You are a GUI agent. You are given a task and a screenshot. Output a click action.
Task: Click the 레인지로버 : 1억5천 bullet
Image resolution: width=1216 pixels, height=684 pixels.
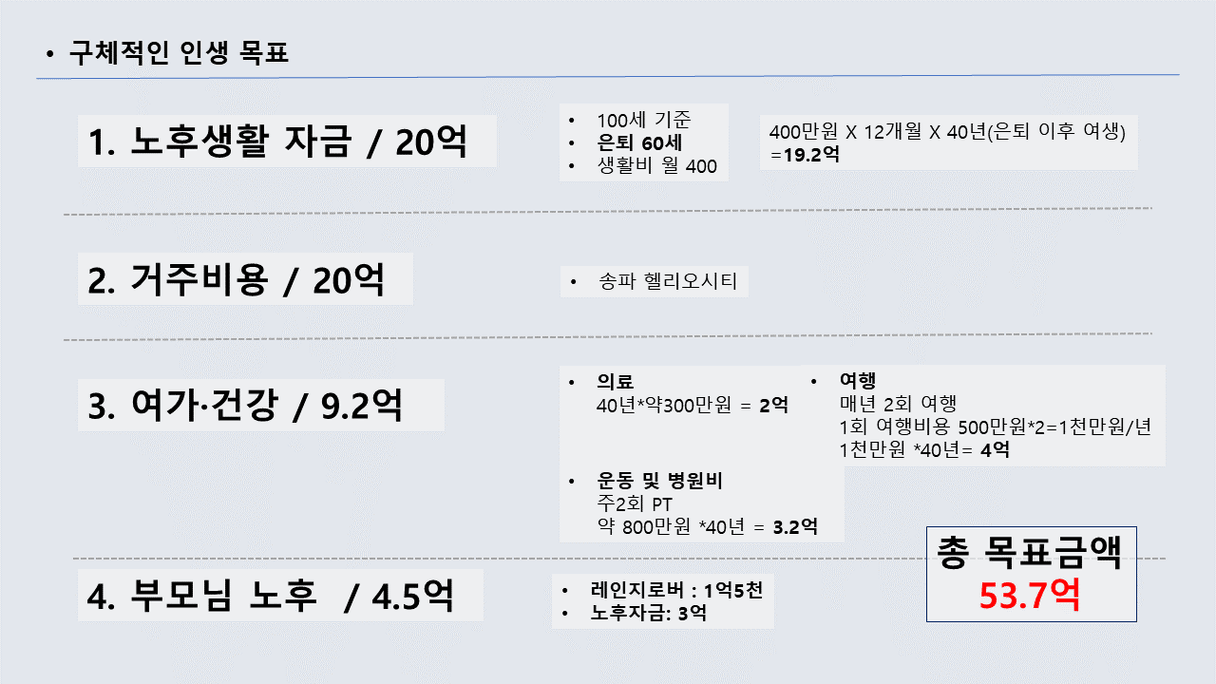pyautogui.click(x=676, y=590)
